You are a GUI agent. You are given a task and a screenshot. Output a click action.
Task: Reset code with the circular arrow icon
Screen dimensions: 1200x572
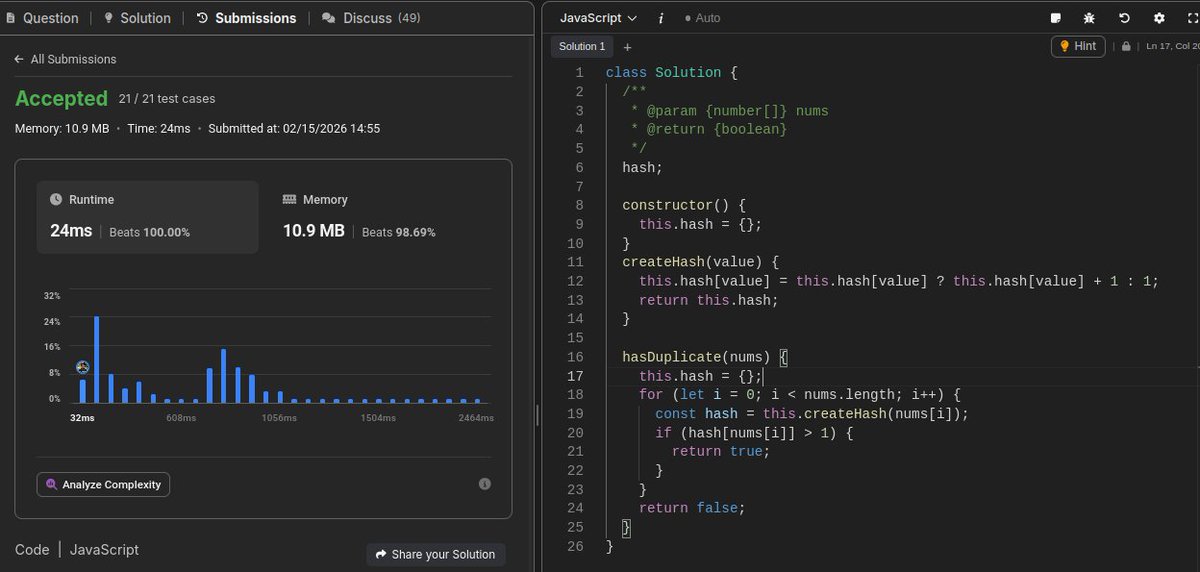point(1124,18)
